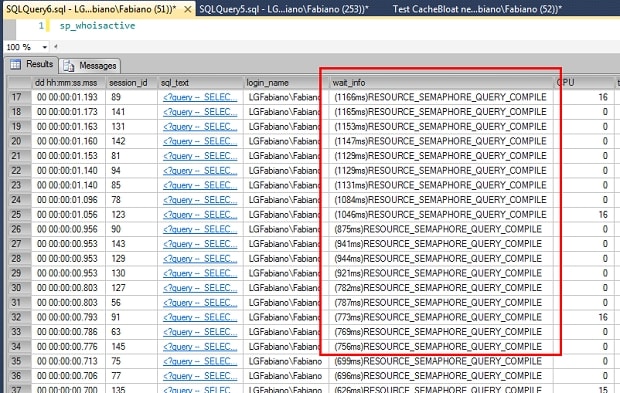Select row header 32
620x393 pixels.
[x=19, y=317]
